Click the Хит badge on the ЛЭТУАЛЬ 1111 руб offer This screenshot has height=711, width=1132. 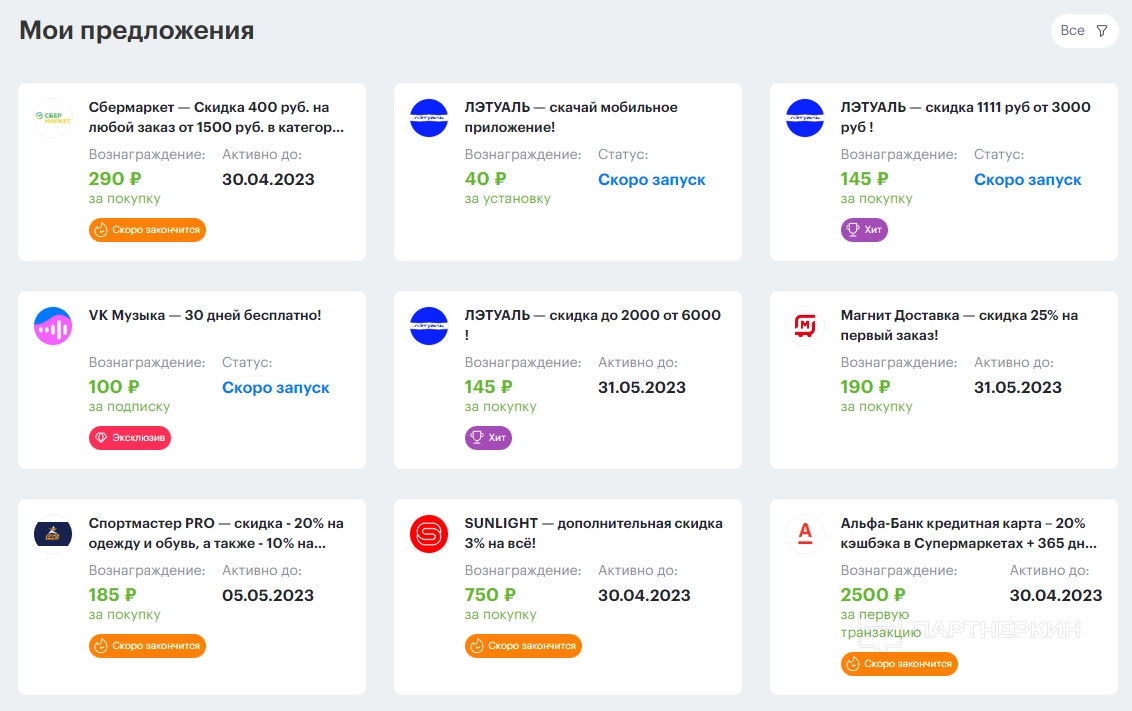(864, 230)
